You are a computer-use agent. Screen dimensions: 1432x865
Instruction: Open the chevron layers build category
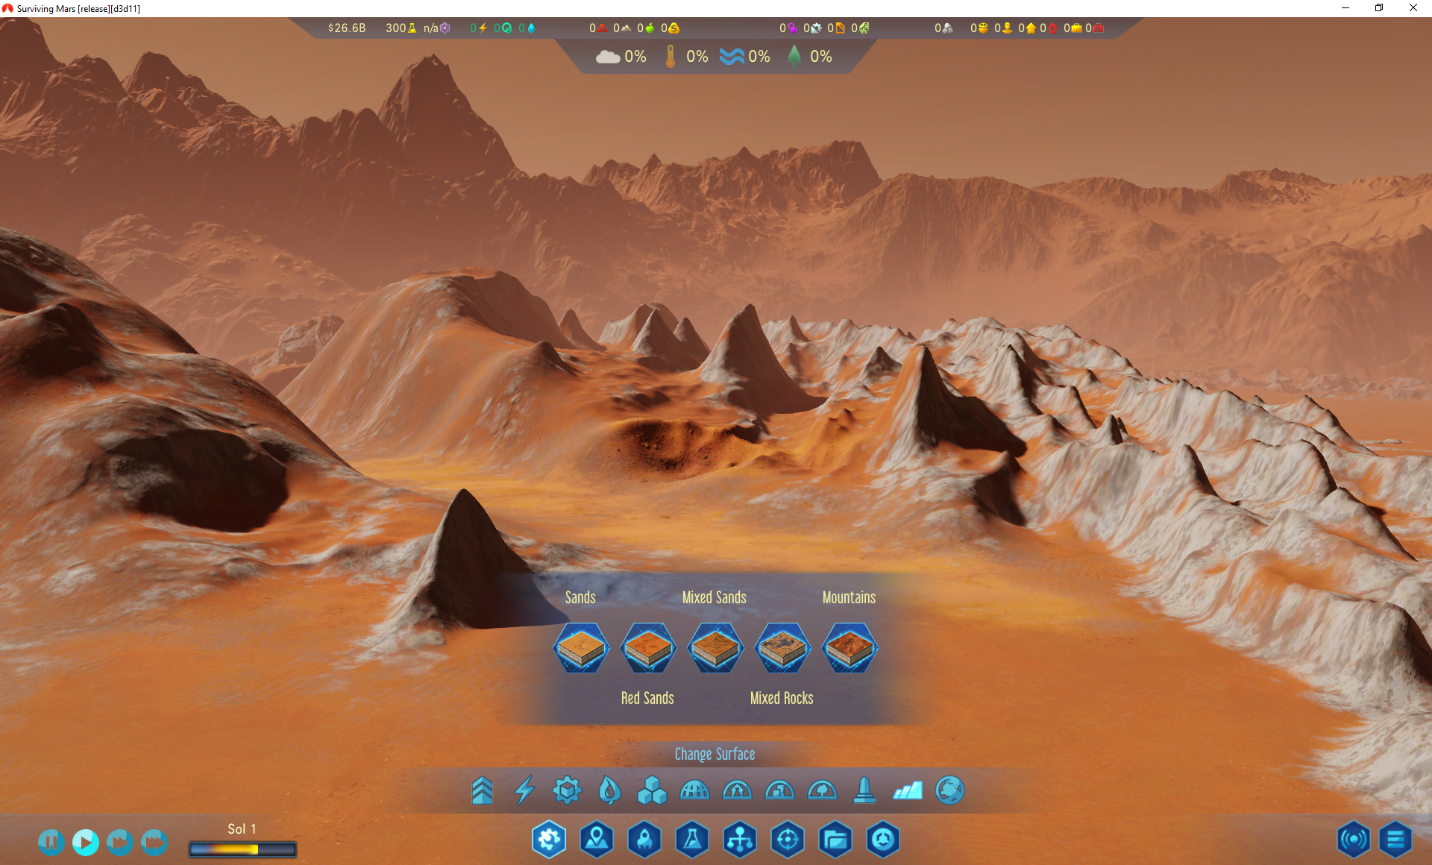pos(482,790)
